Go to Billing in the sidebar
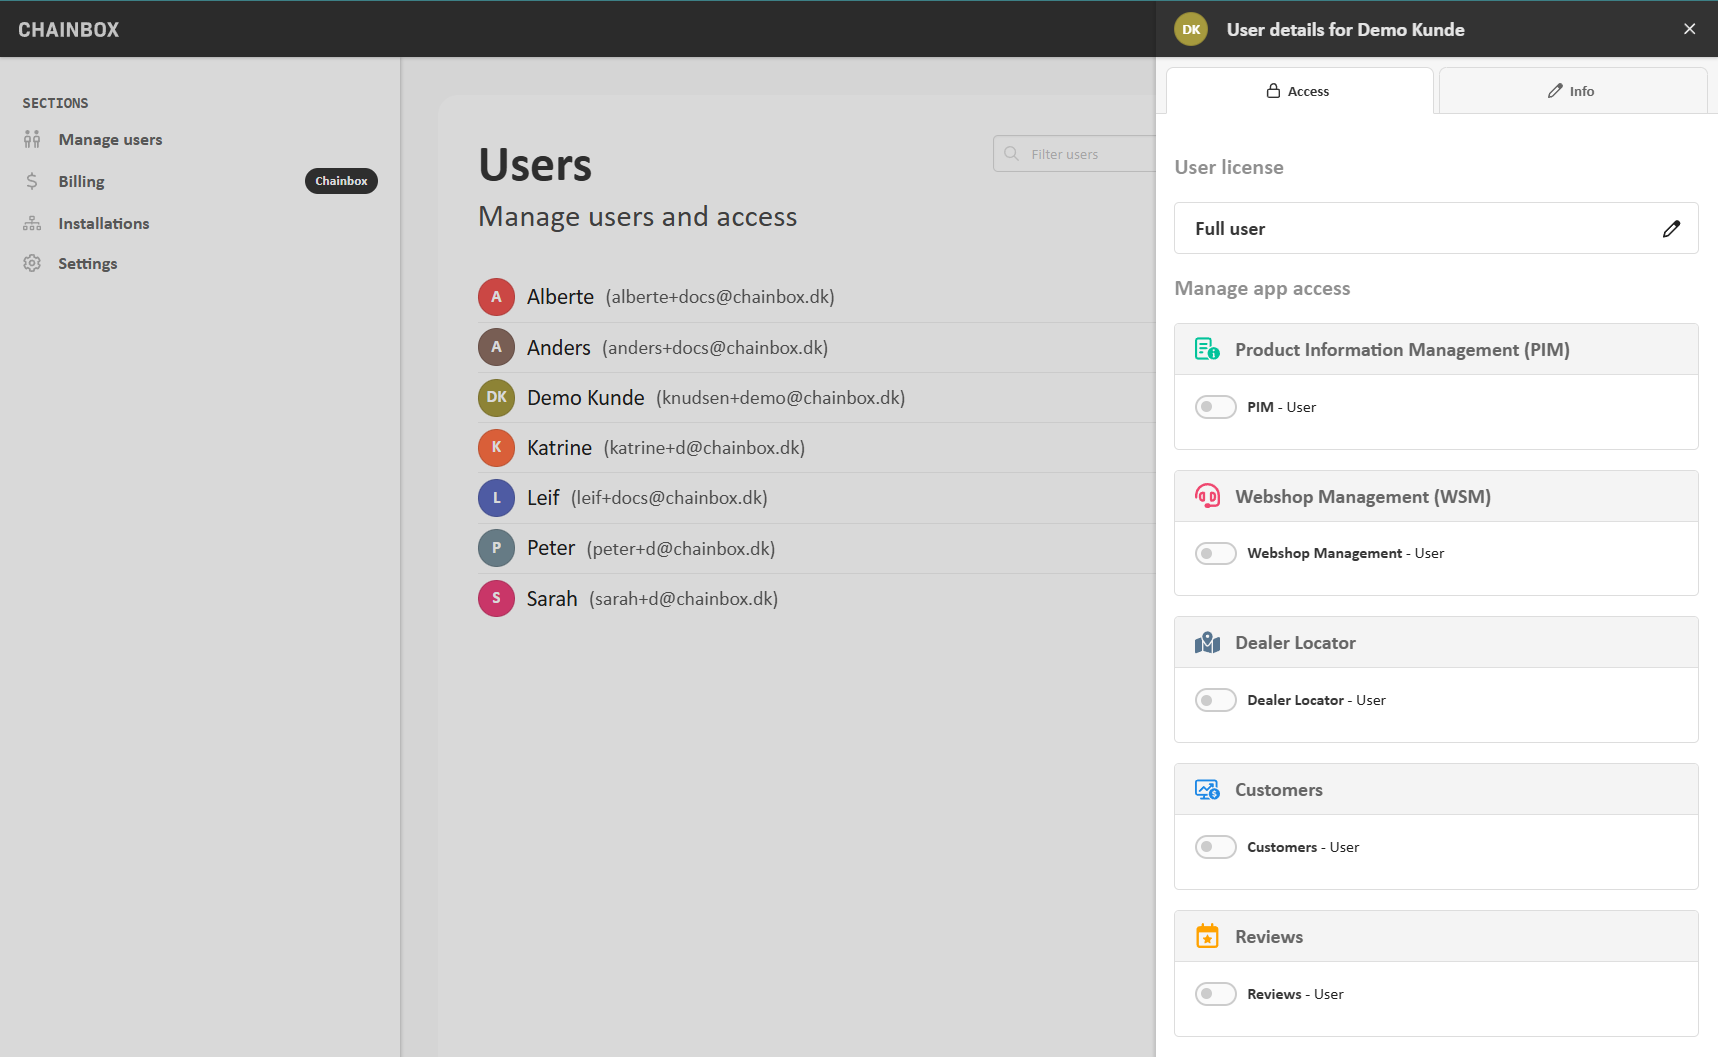The image size is (1718, 1057). click(x=81, y=182)
